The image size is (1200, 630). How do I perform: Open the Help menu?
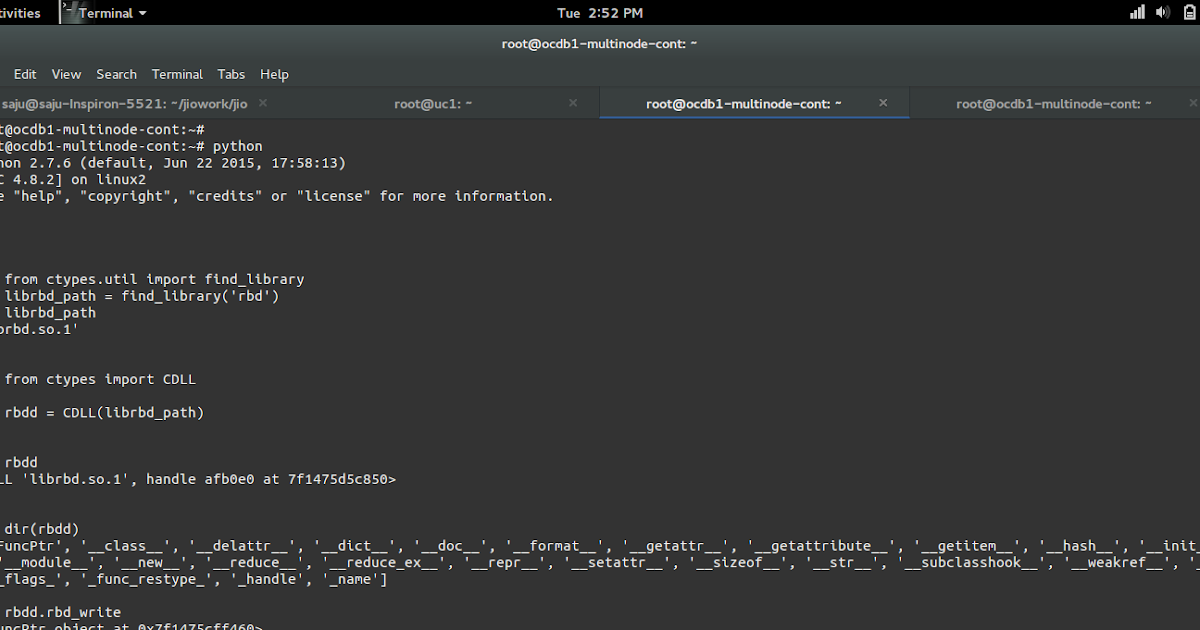[274, 74]
